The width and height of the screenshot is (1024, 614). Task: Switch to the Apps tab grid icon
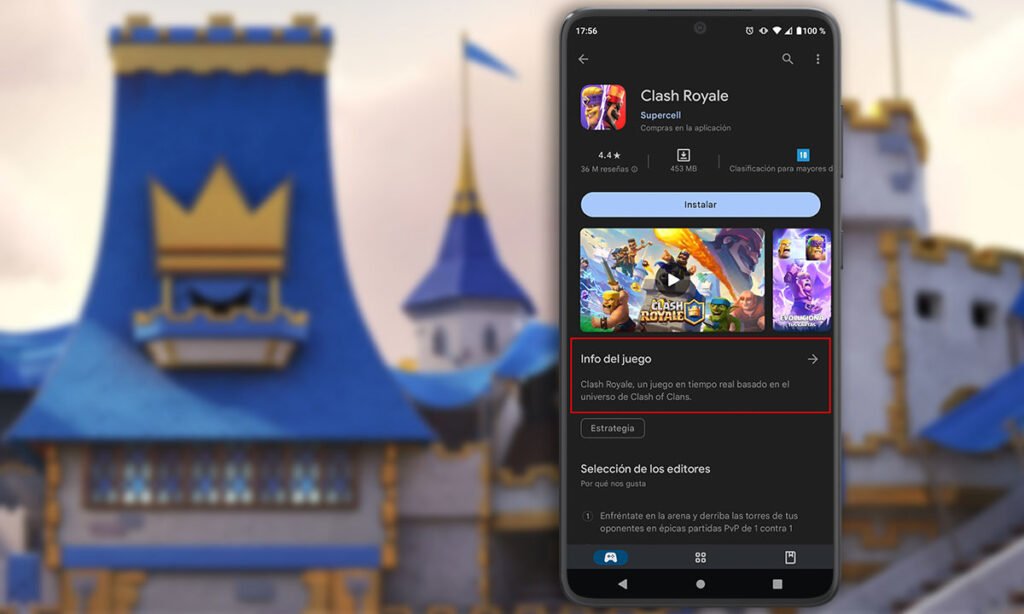click(700, 557)
